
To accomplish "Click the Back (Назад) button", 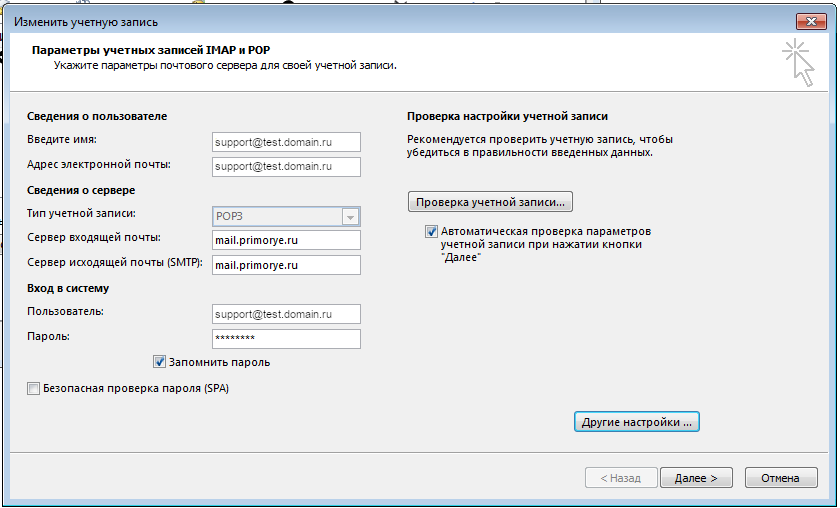I will pos(620,478).
